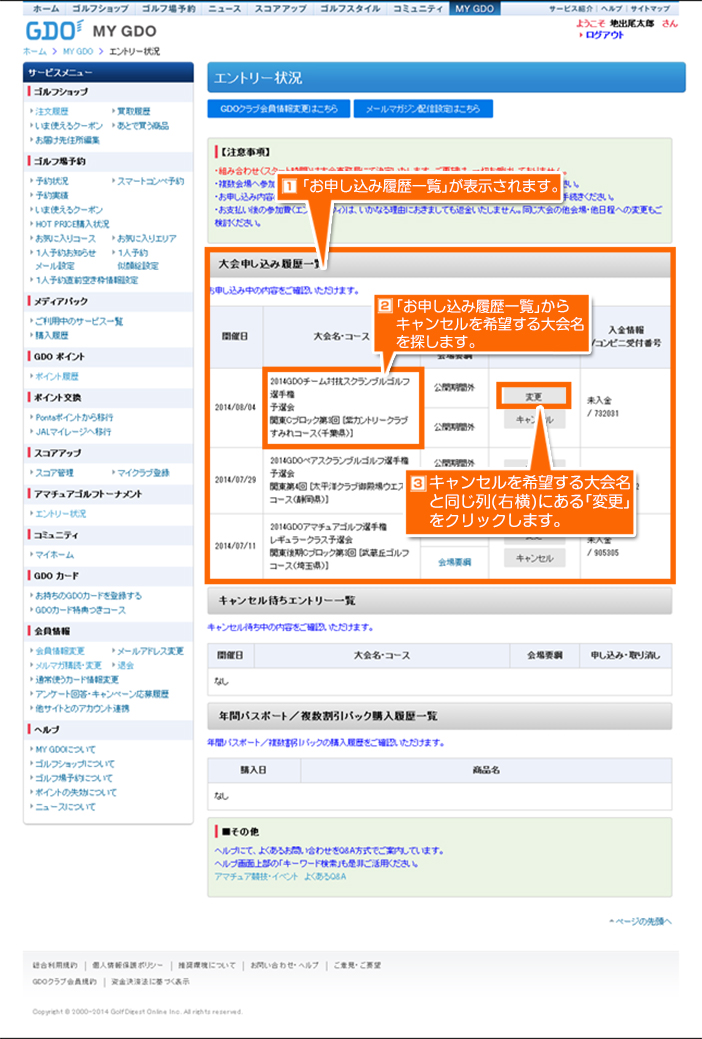Open ポイントの失効について help link
The width and height of the screenshot is (702, 1039).
[75, 793]
